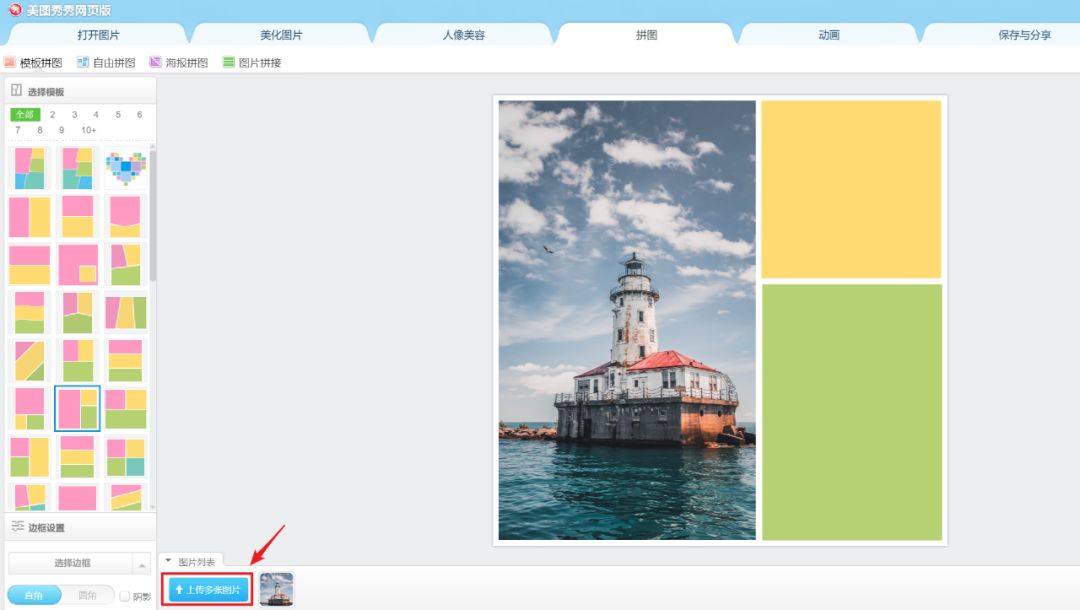The image size is (1080, 610).
Task: Select the heart-shaped collage template
Action: pos(125,168)
